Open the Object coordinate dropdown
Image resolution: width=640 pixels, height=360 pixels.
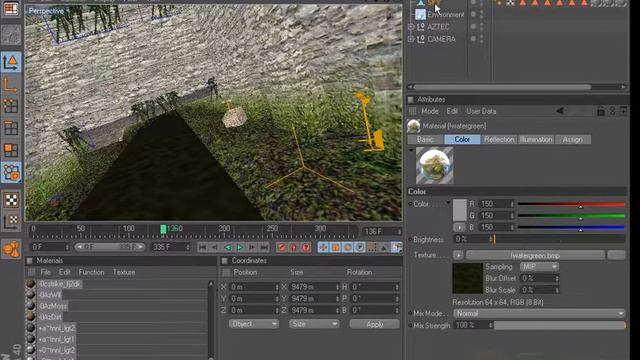tap(253, 324)
